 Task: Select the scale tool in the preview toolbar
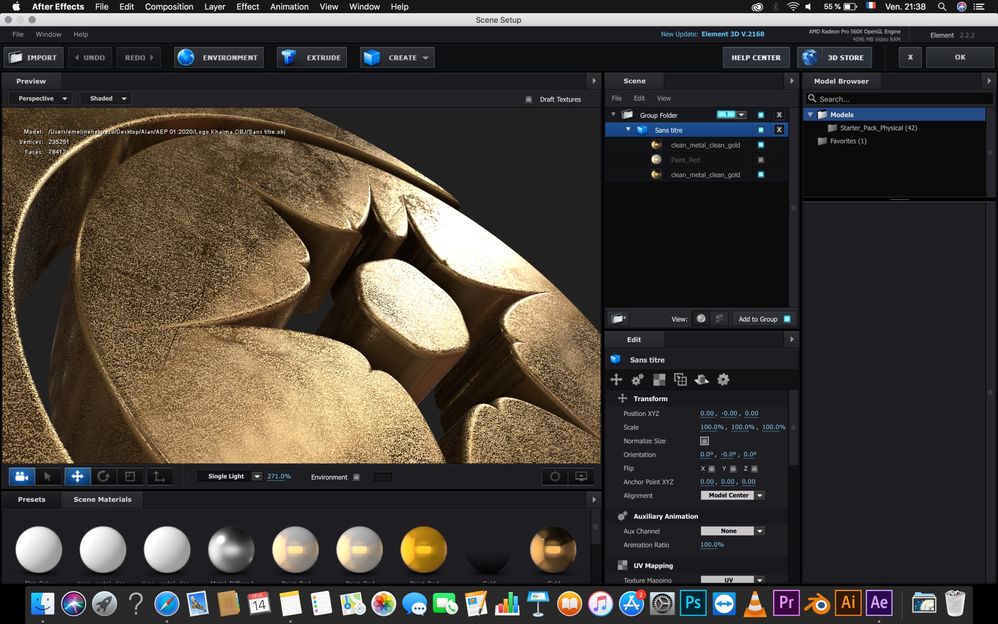pos(130,476)
